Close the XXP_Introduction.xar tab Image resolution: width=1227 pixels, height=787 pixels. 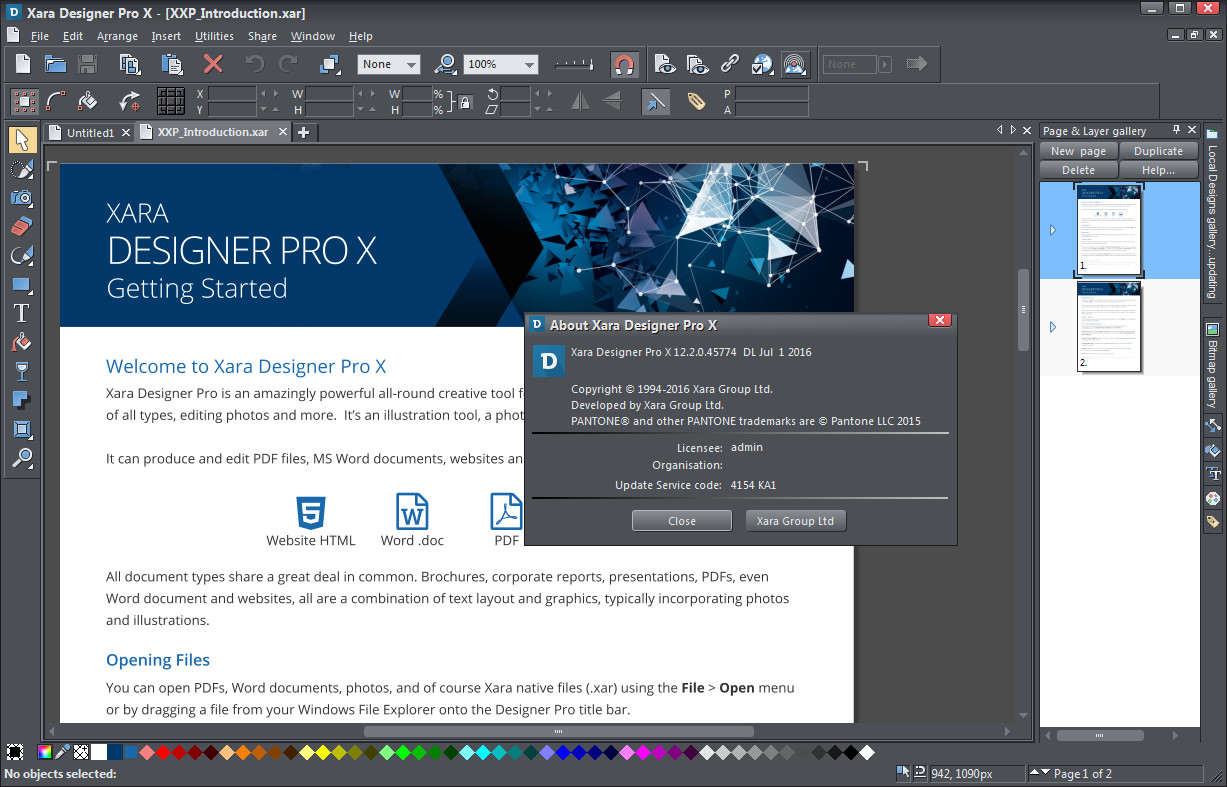coord(283,132)
